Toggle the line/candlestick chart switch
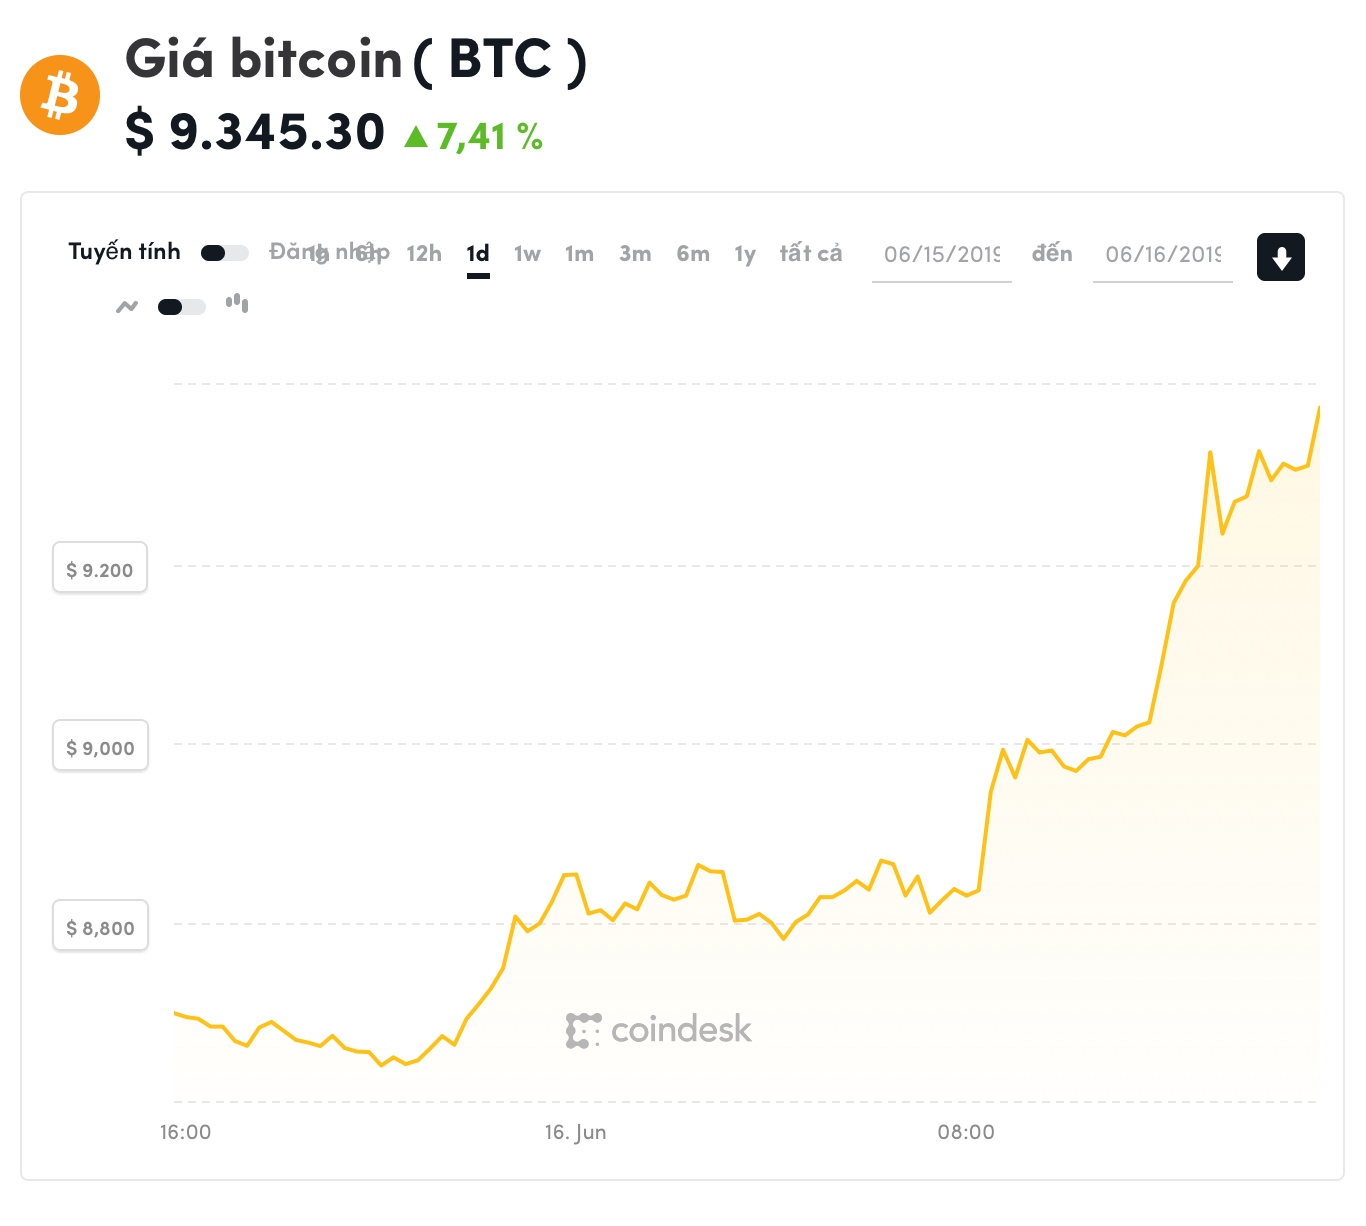This screenshot has height=1226, width=1366. [182, 307]
